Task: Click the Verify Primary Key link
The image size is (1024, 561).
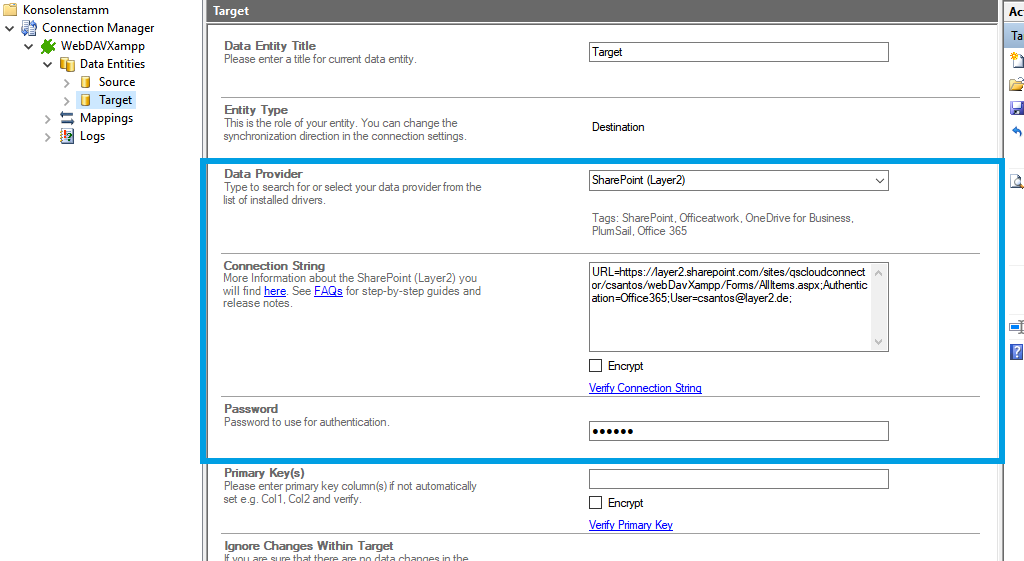Action: (x=630, y=525)
